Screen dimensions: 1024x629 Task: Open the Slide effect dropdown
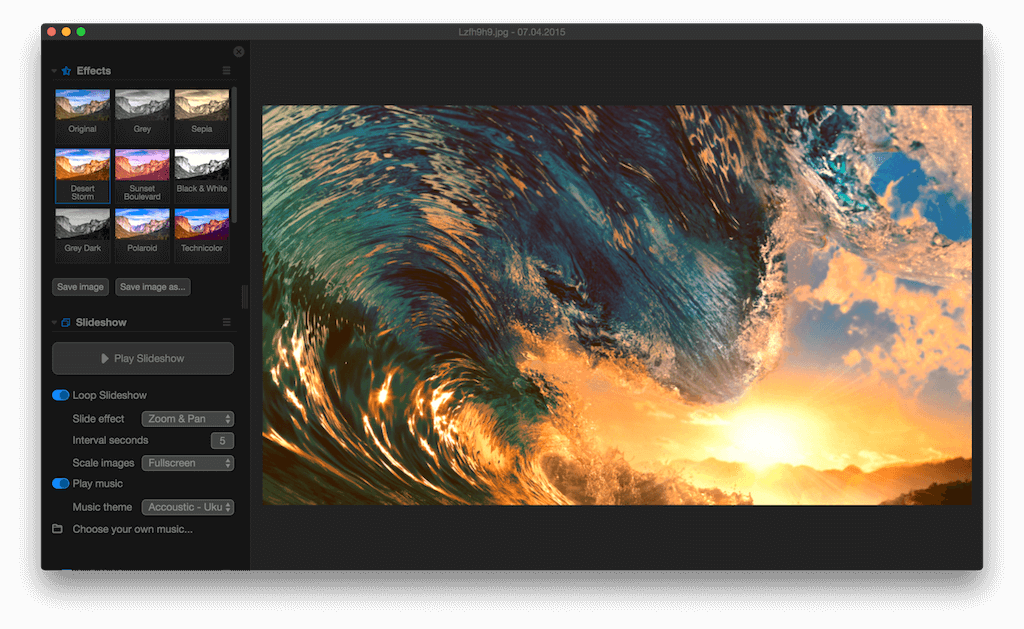(x=187, y=418)
